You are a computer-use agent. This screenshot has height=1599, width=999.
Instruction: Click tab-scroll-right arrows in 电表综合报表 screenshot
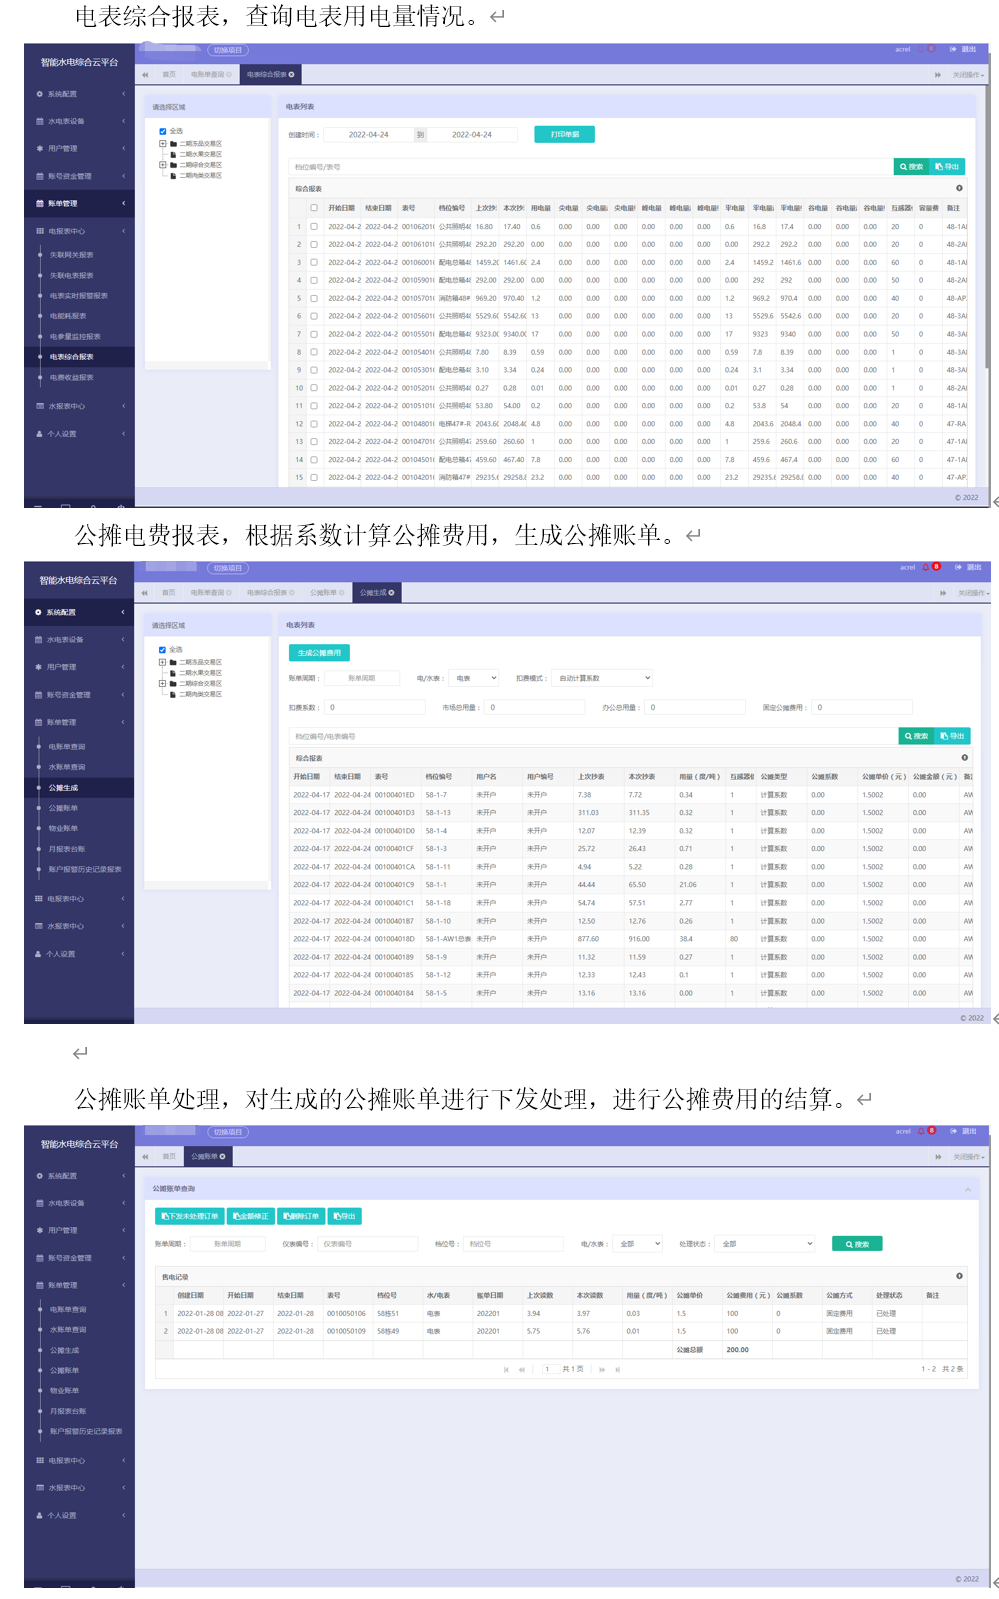(938, 75)
